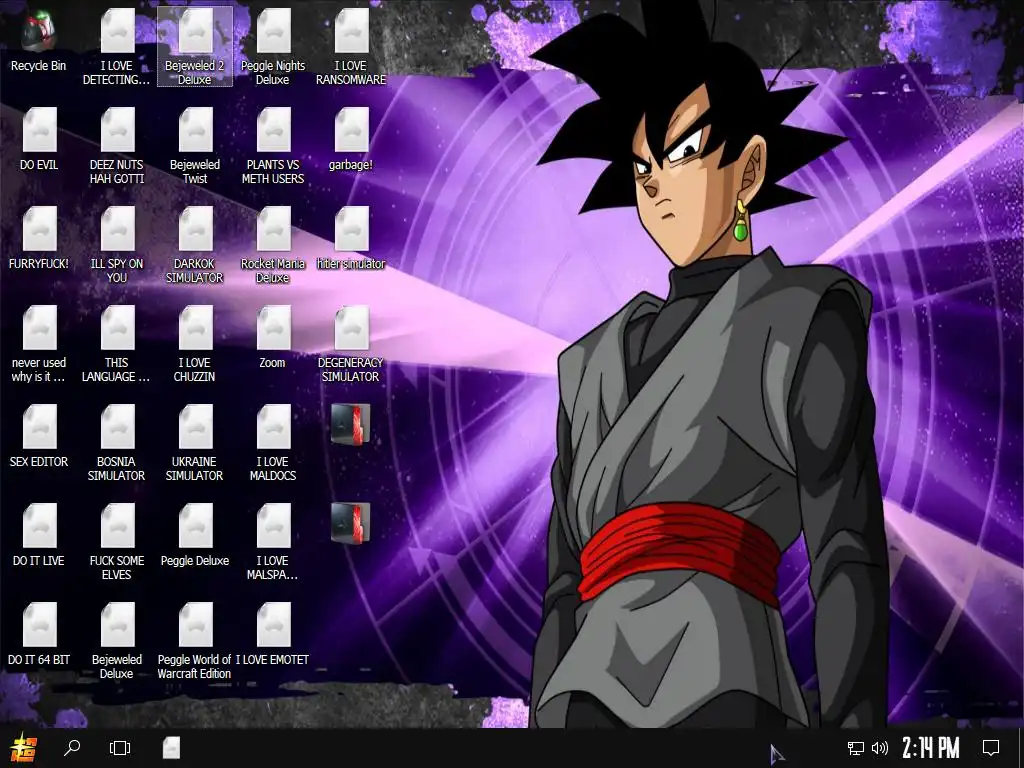Select the Bejeweled Twist shortcut
This screenshot has width=1024, height=768.
point(195,146)
